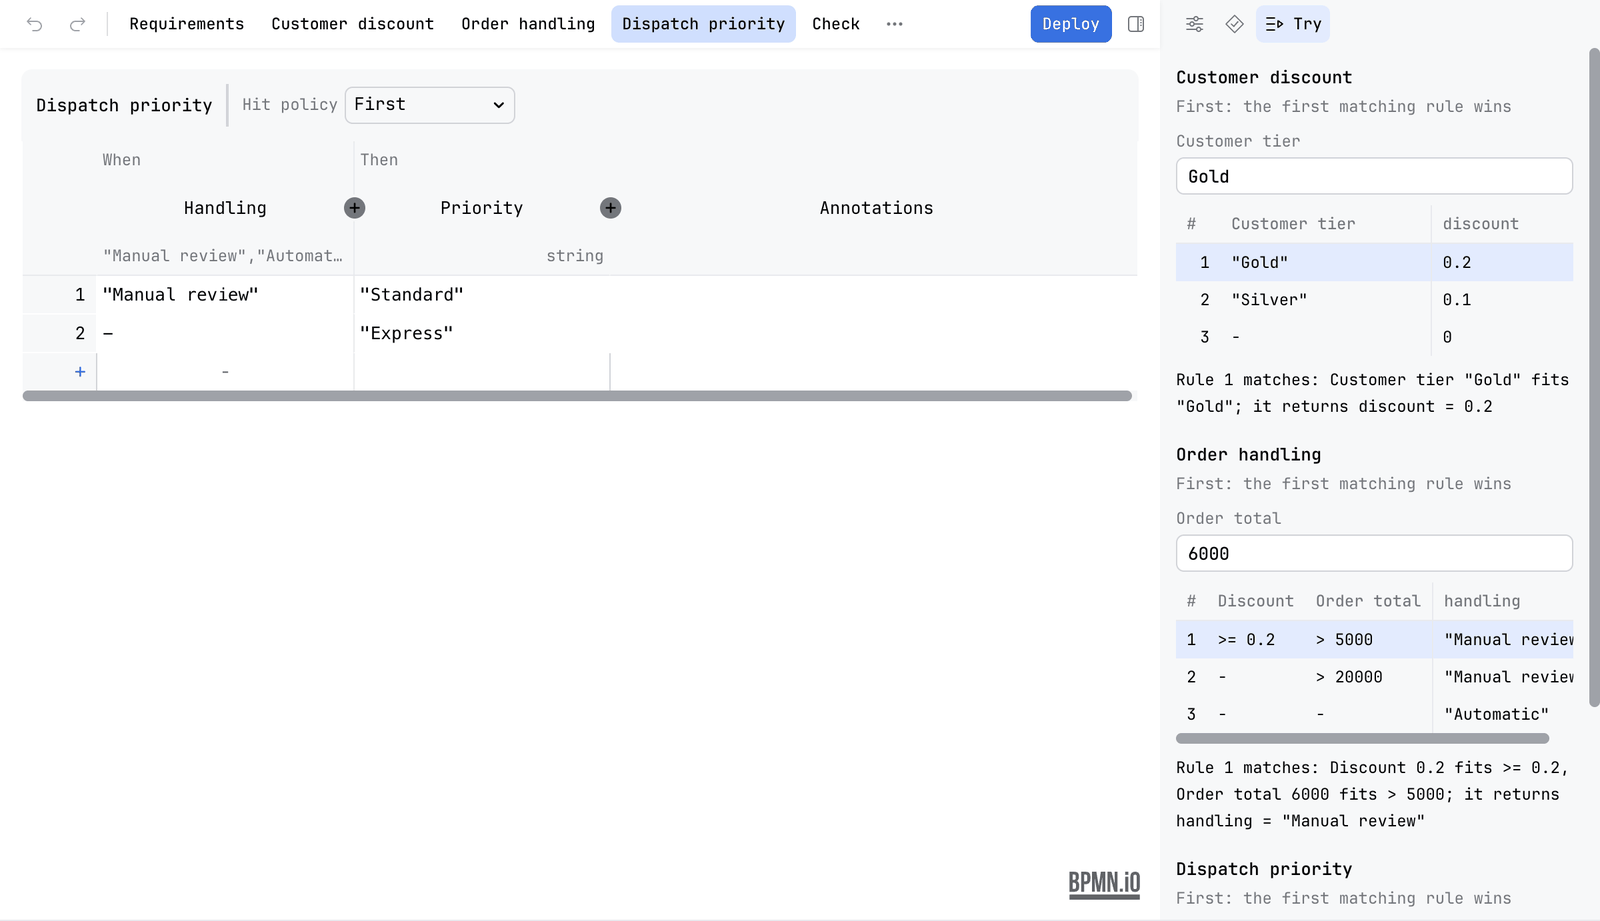Image resolution: width=1600 pixels, height=921 pixels.
Task: Toggle the side panel layout icon
Action: click(1136, 24)
